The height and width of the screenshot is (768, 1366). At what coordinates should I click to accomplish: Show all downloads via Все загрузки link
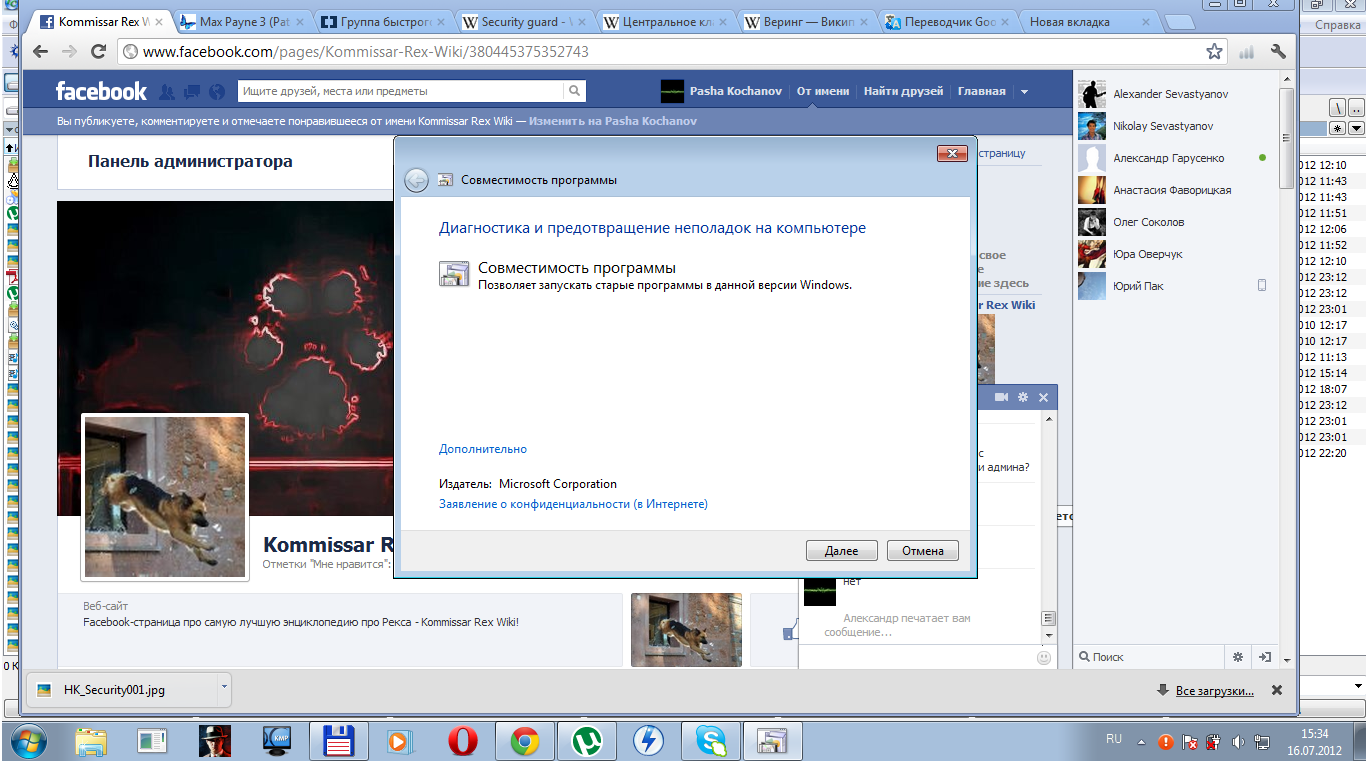coord(1214,690)
